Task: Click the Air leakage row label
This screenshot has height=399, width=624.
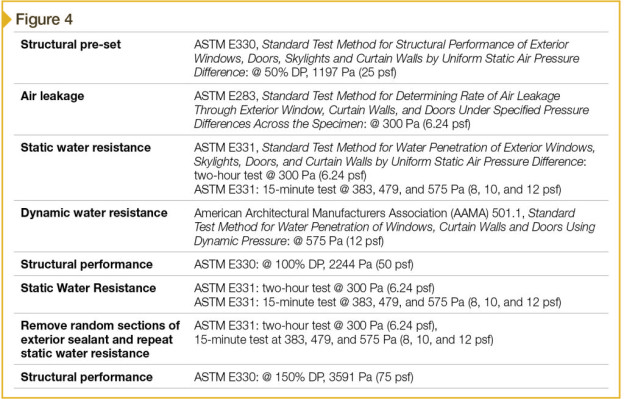Action: [52, 96]
